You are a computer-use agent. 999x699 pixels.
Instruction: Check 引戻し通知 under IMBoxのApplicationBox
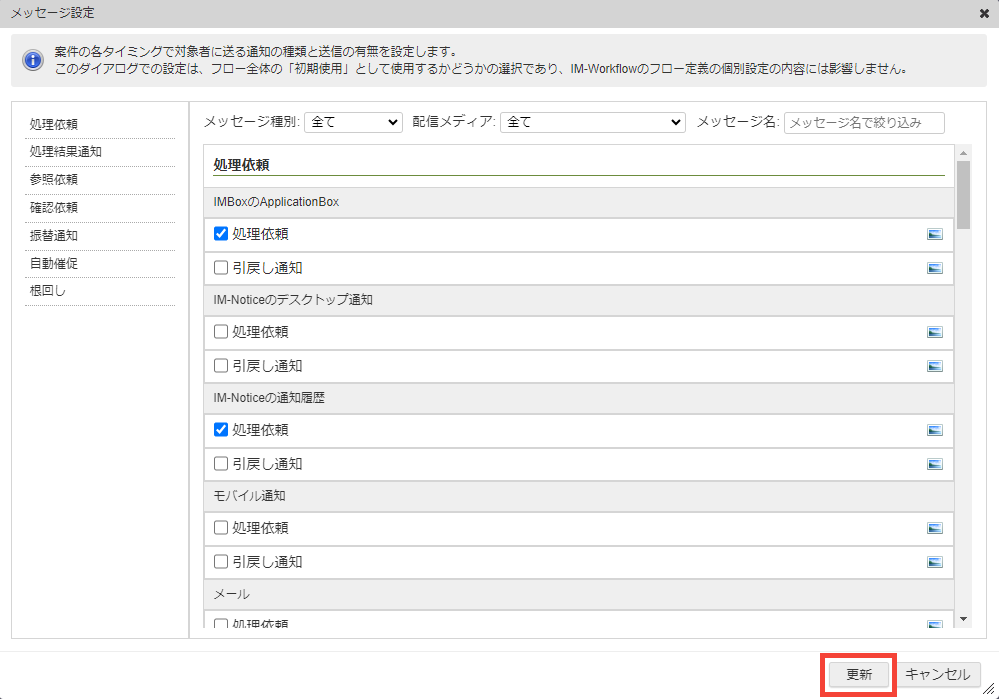point(221,268)
